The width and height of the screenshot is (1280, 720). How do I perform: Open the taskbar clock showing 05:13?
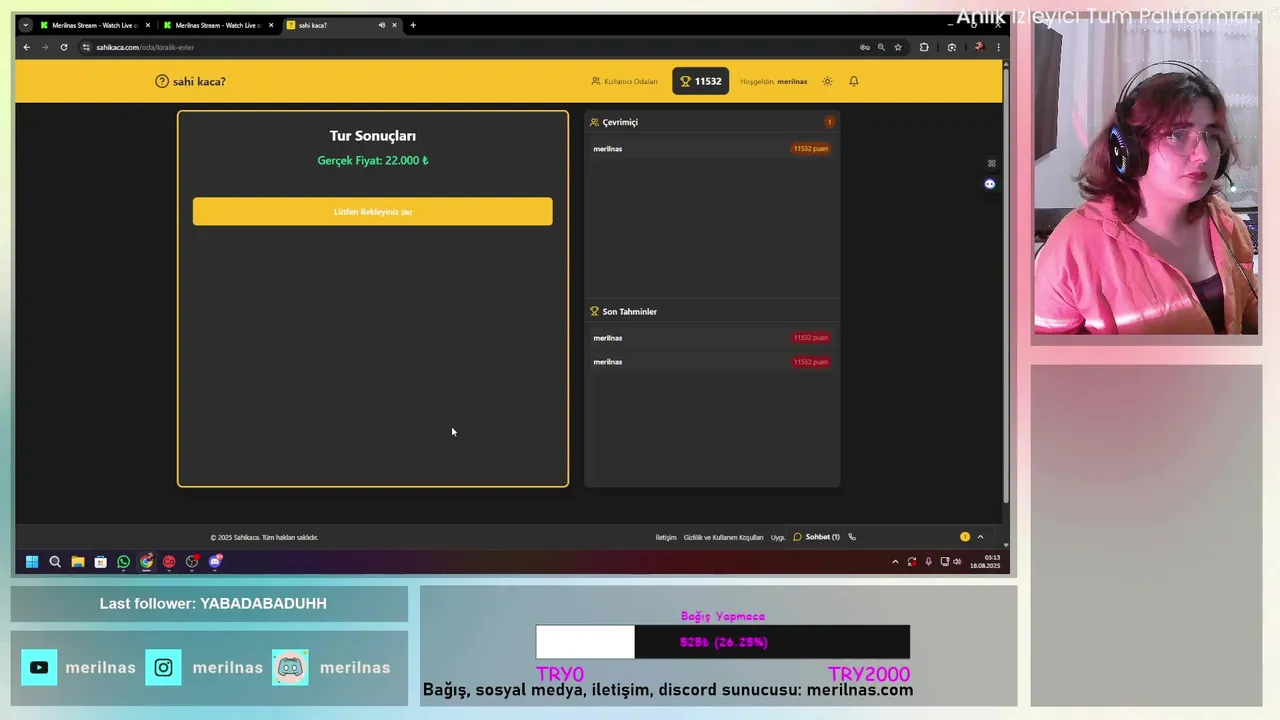[985, 562]
